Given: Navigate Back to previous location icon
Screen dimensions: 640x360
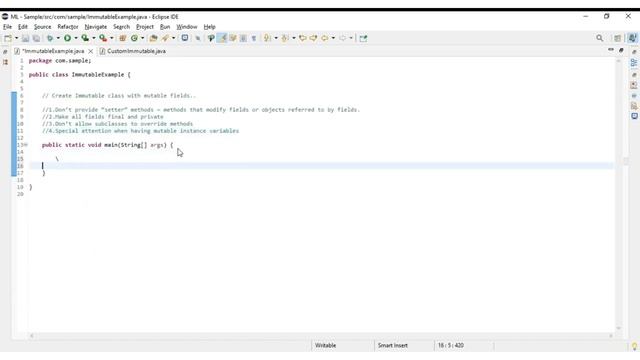Looking at the screenshot, I should point(324,38).
